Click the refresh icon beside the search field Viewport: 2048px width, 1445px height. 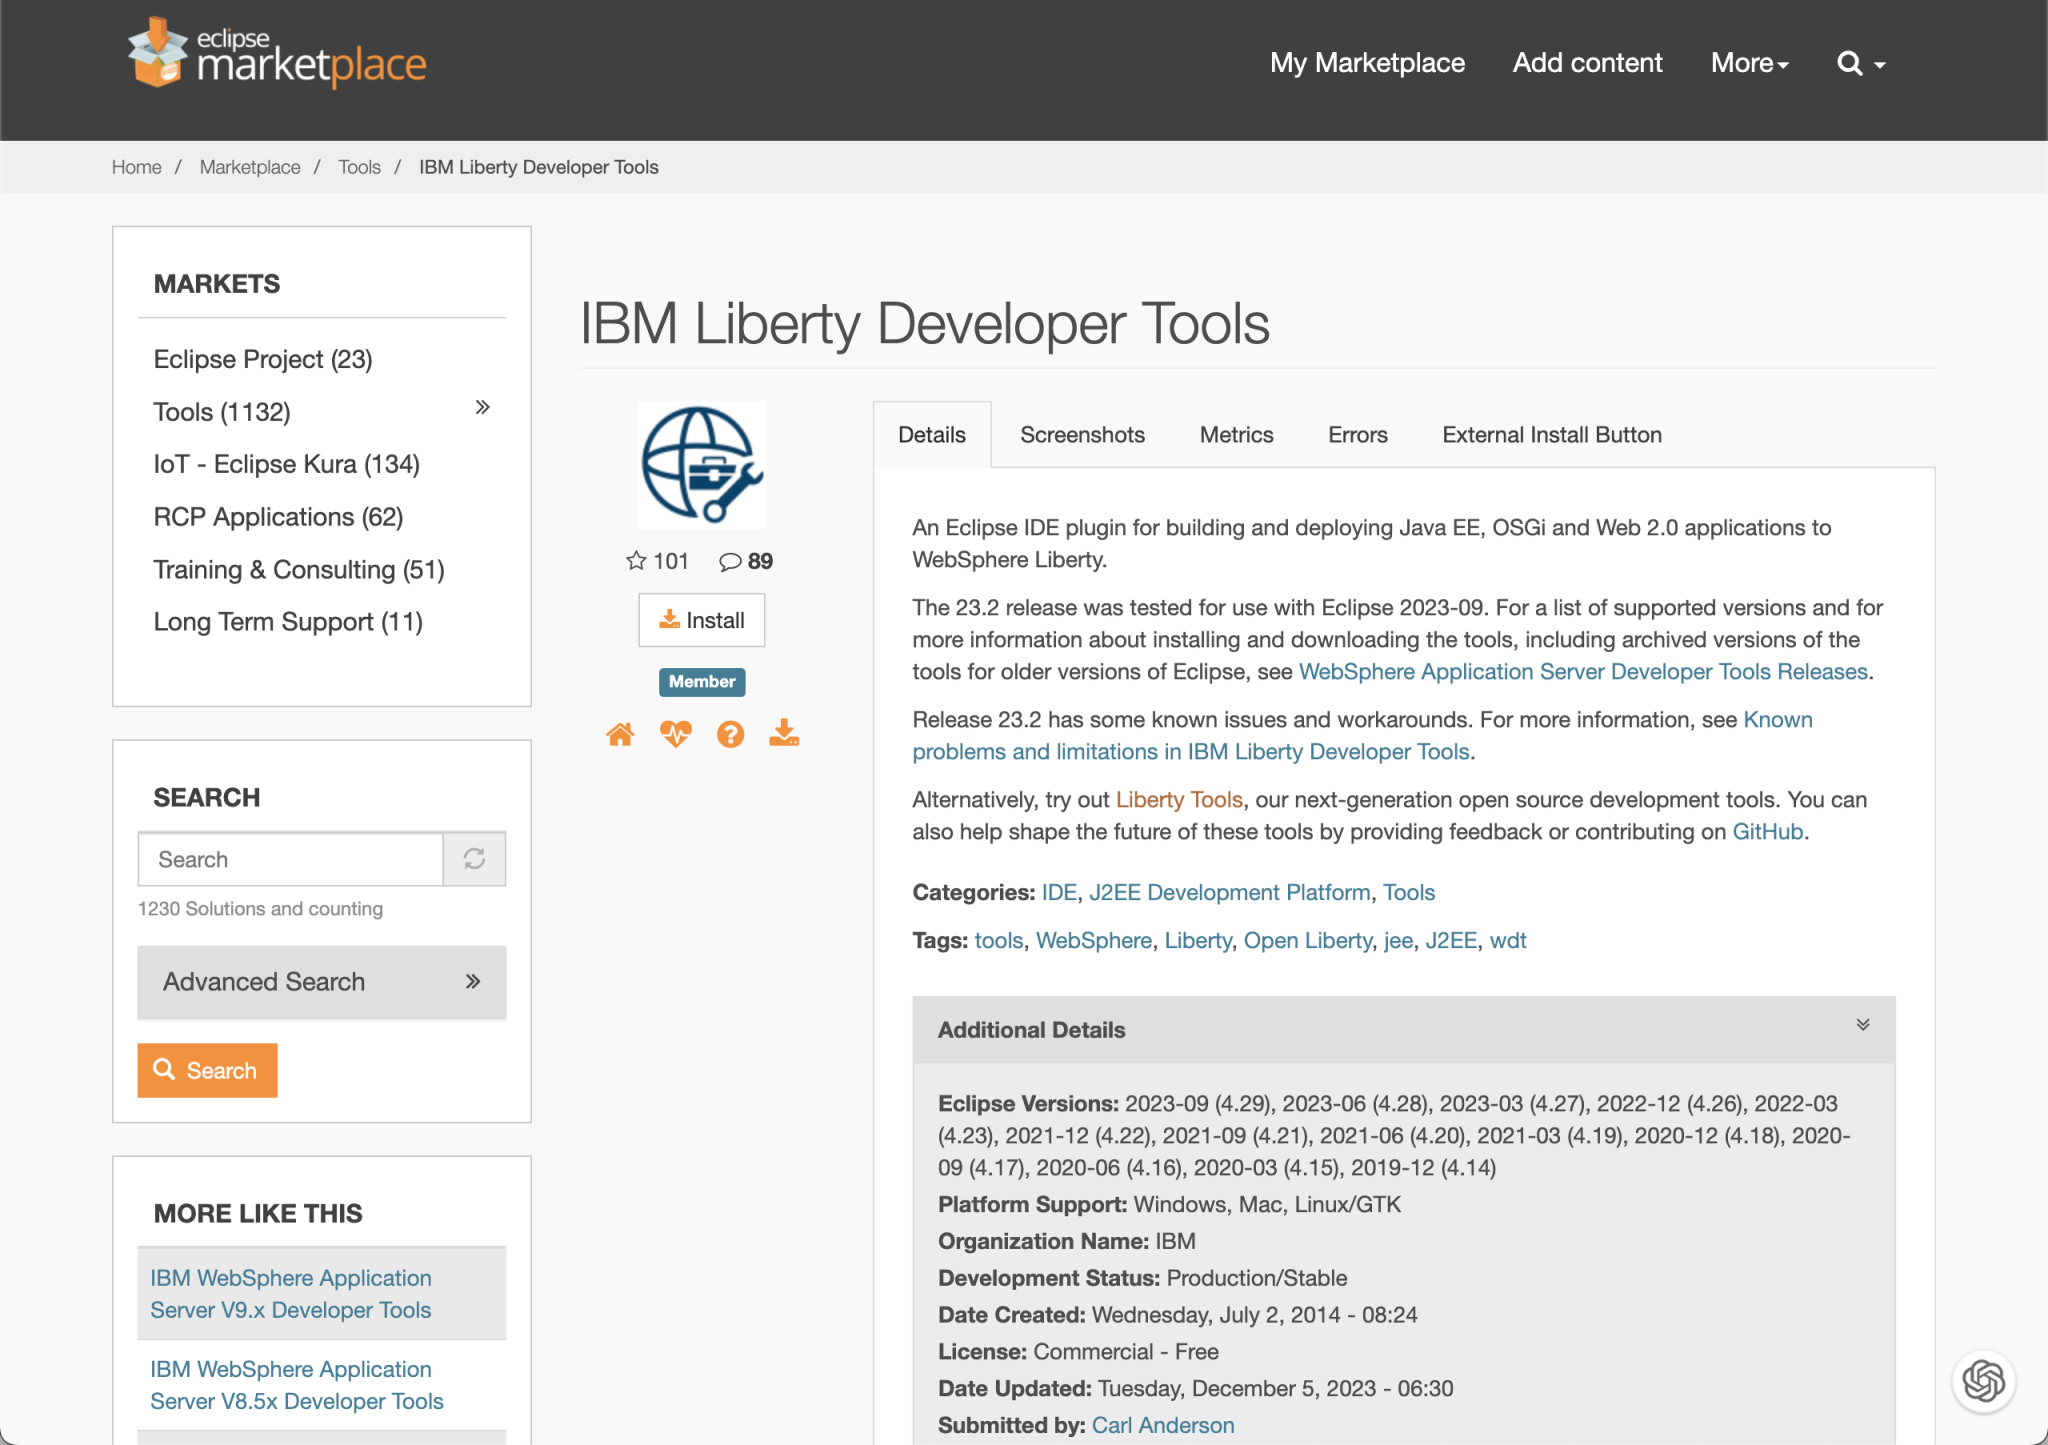(474, 859)
